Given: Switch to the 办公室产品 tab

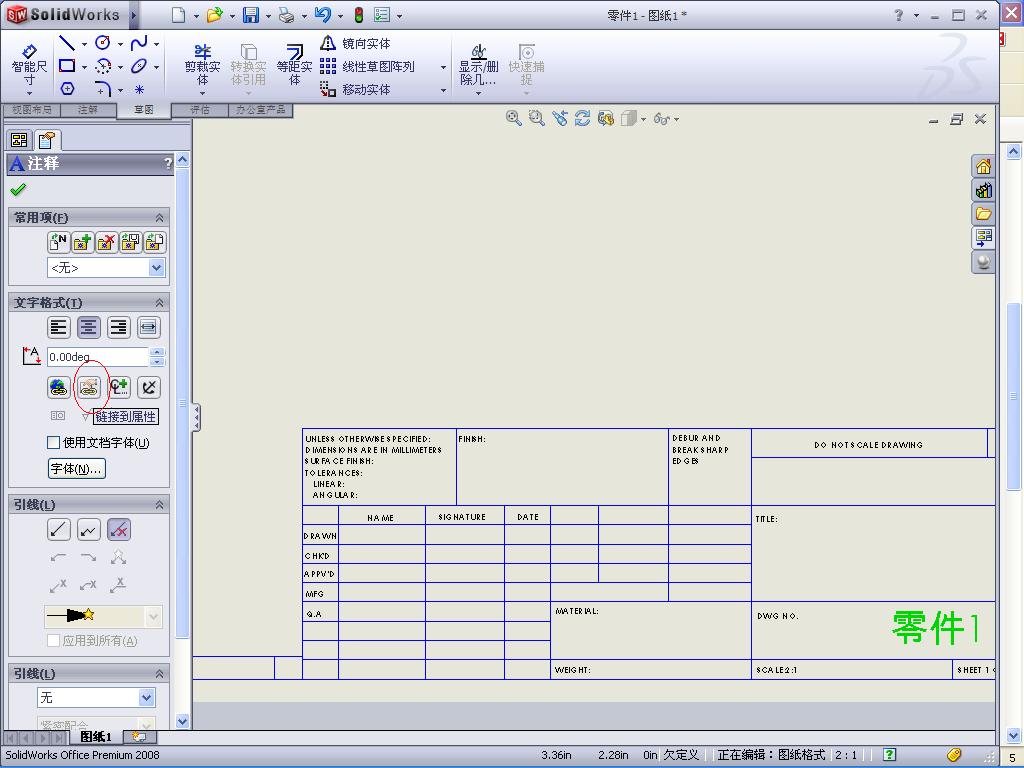Looking at the screenshot, I should tap(261, 110).
